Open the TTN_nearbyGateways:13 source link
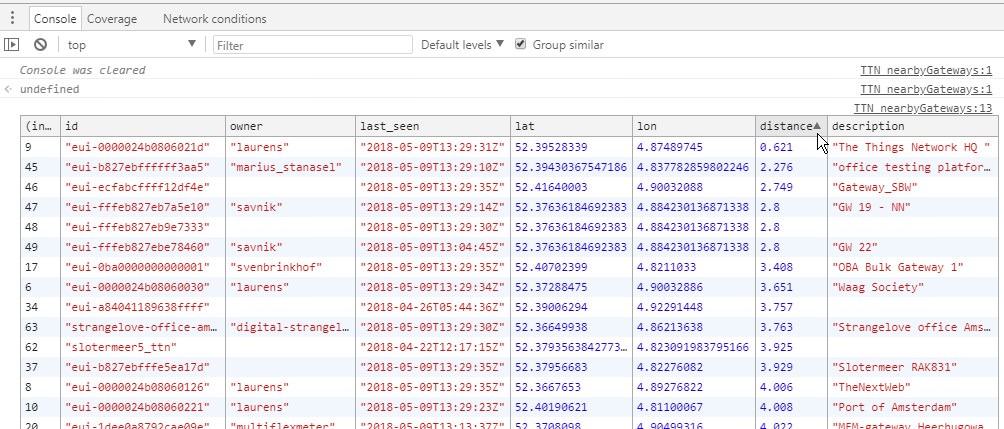Screen dimensions: 1004x429 point(923,108)
